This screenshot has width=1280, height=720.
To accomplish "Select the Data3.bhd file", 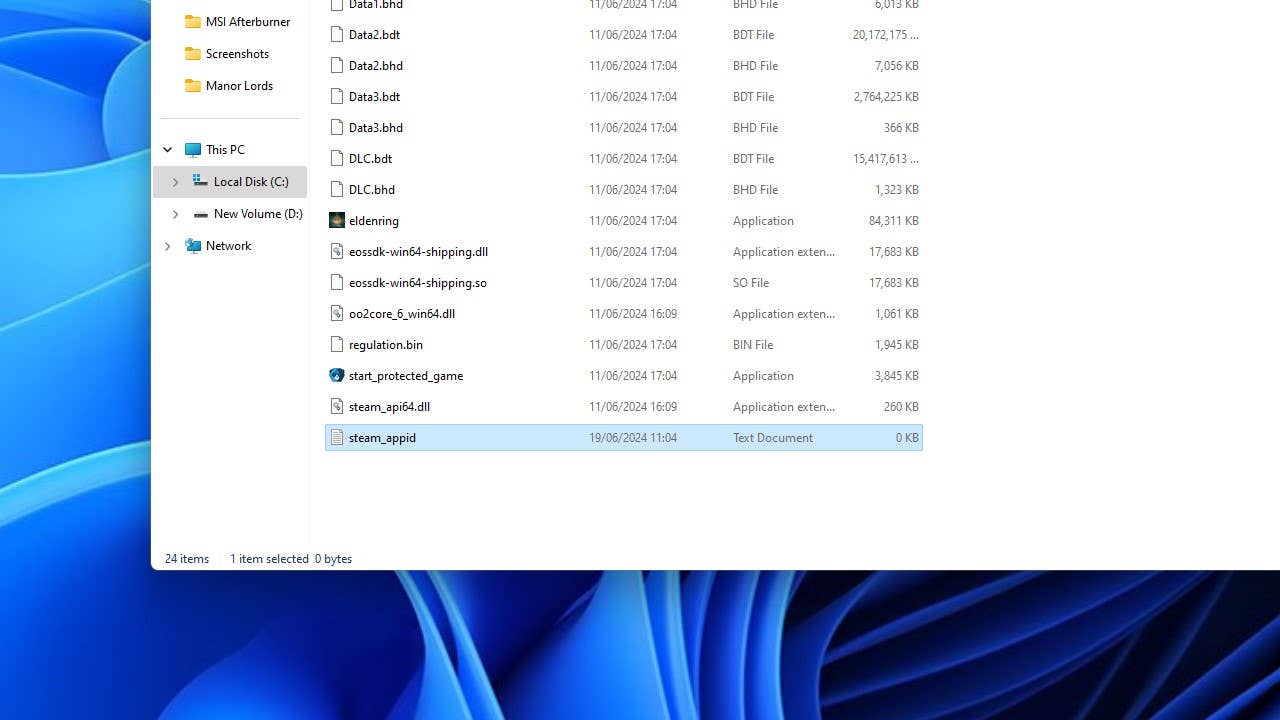I will (375, 128).
